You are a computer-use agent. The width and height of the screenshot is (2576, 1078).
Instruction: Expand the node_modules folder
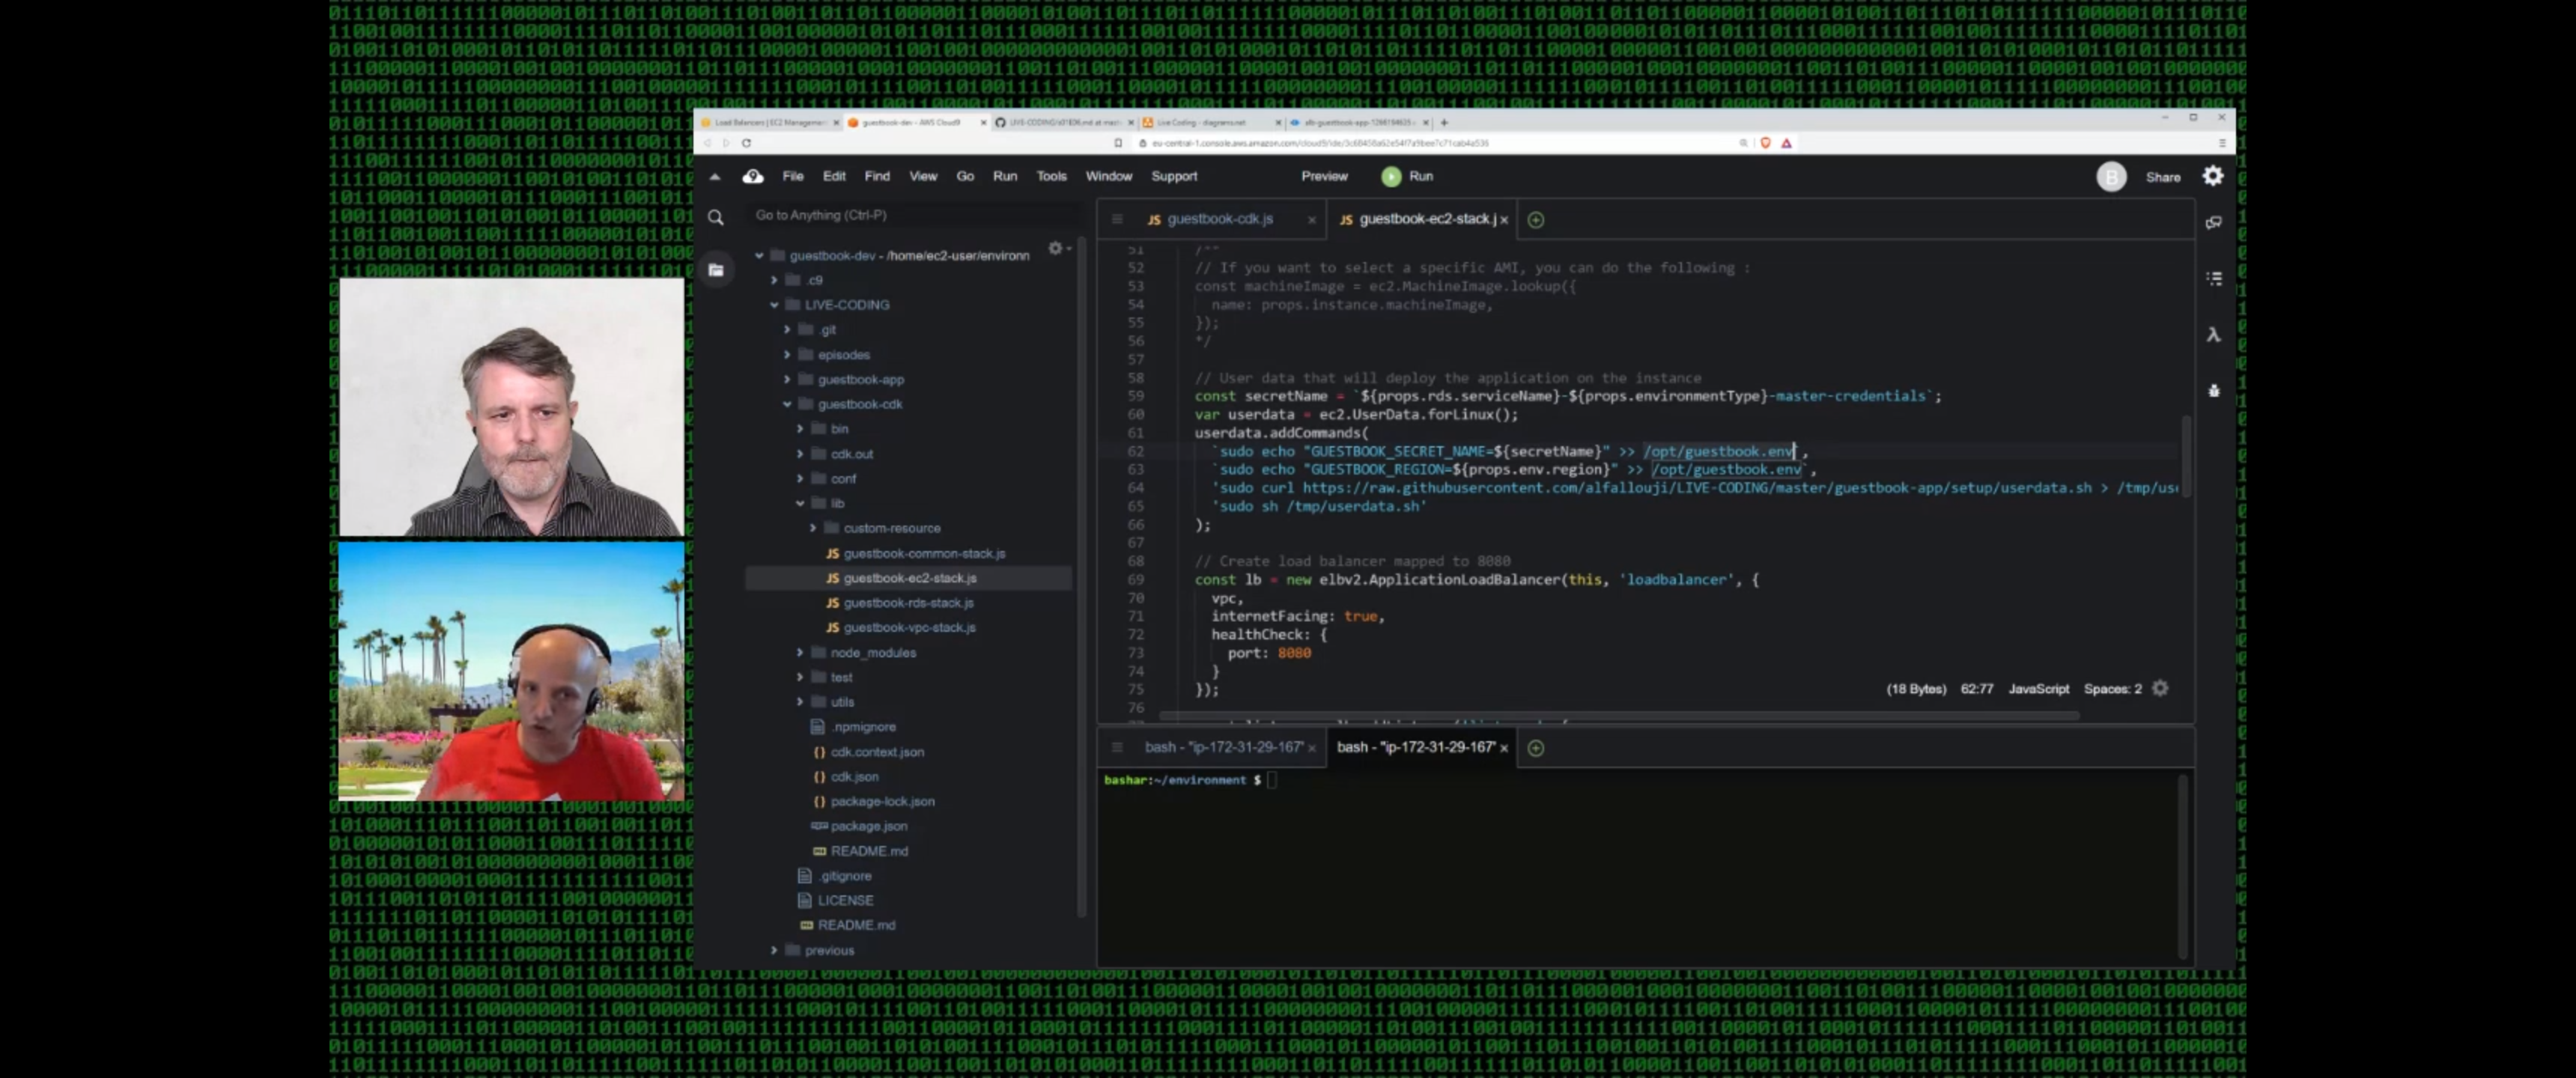pyautogui.click(x=800, y=652)
